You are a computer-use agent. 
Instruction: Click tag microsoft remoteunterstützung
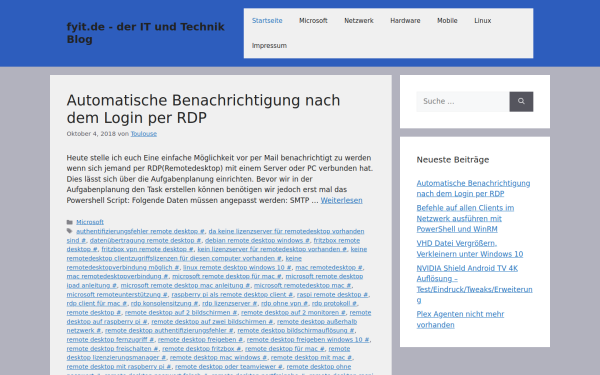coord(117,295)
